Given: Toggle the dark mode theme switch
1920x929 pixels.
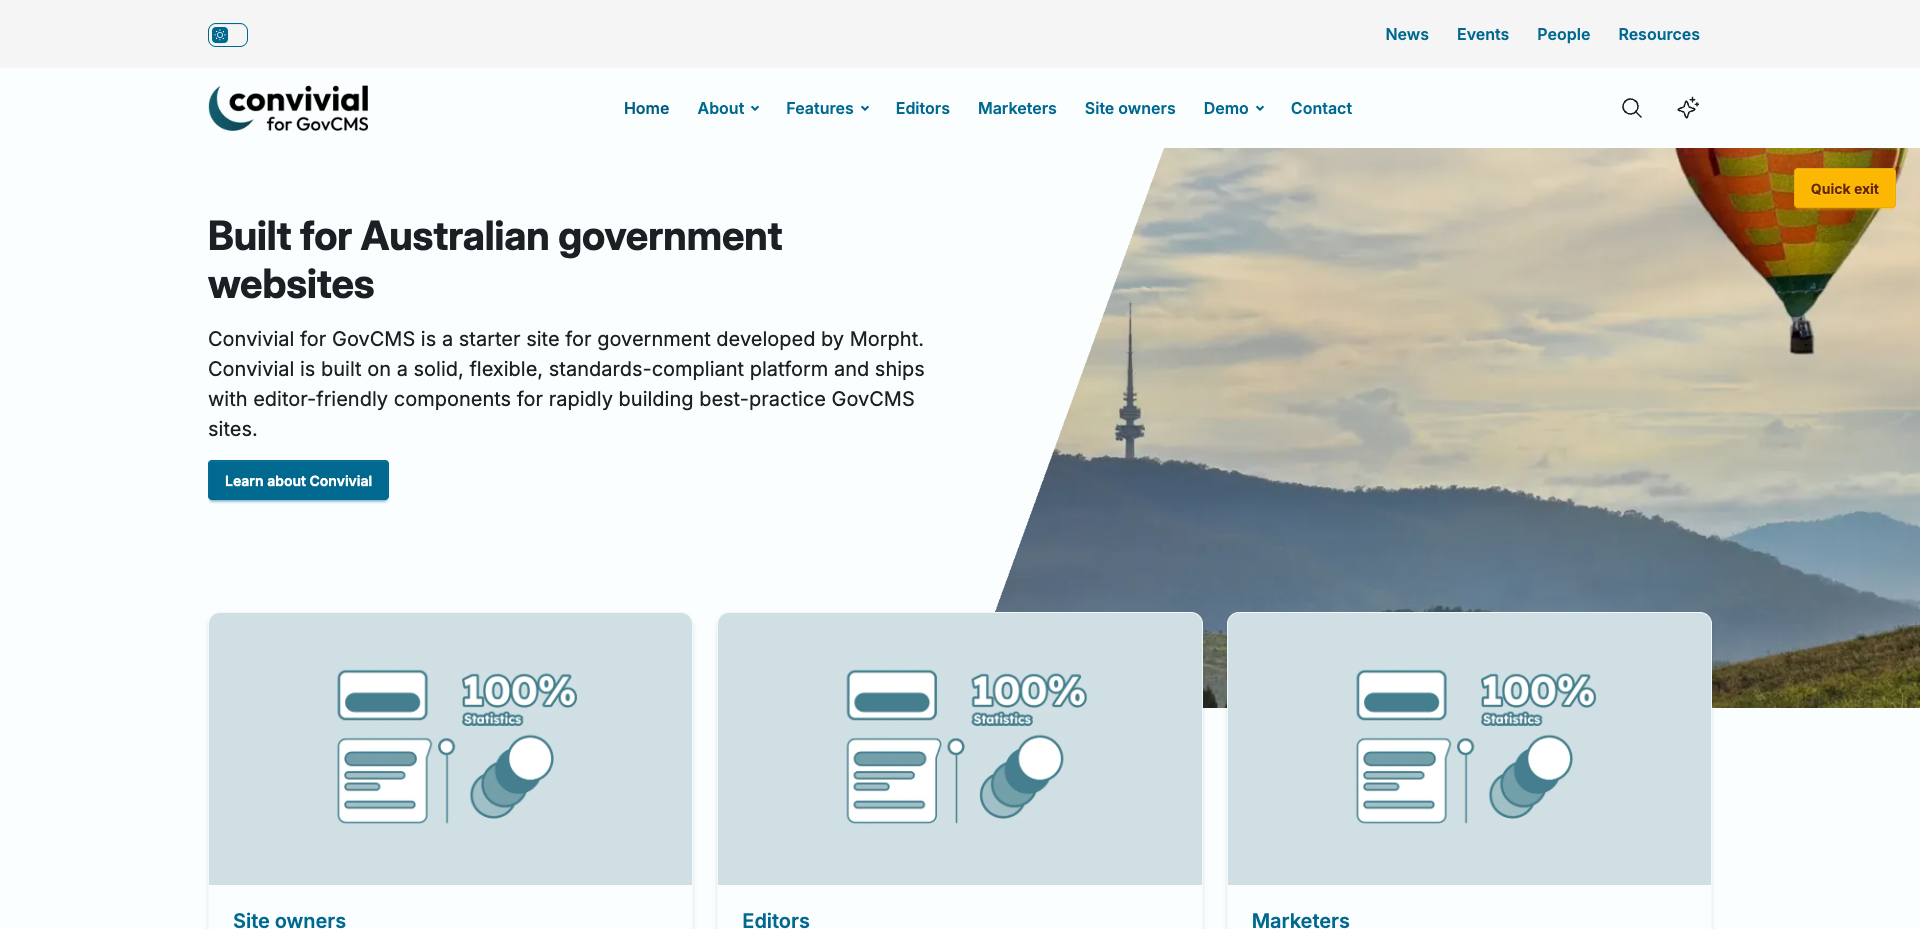Looking at the screenshot, I should (228, 35).
